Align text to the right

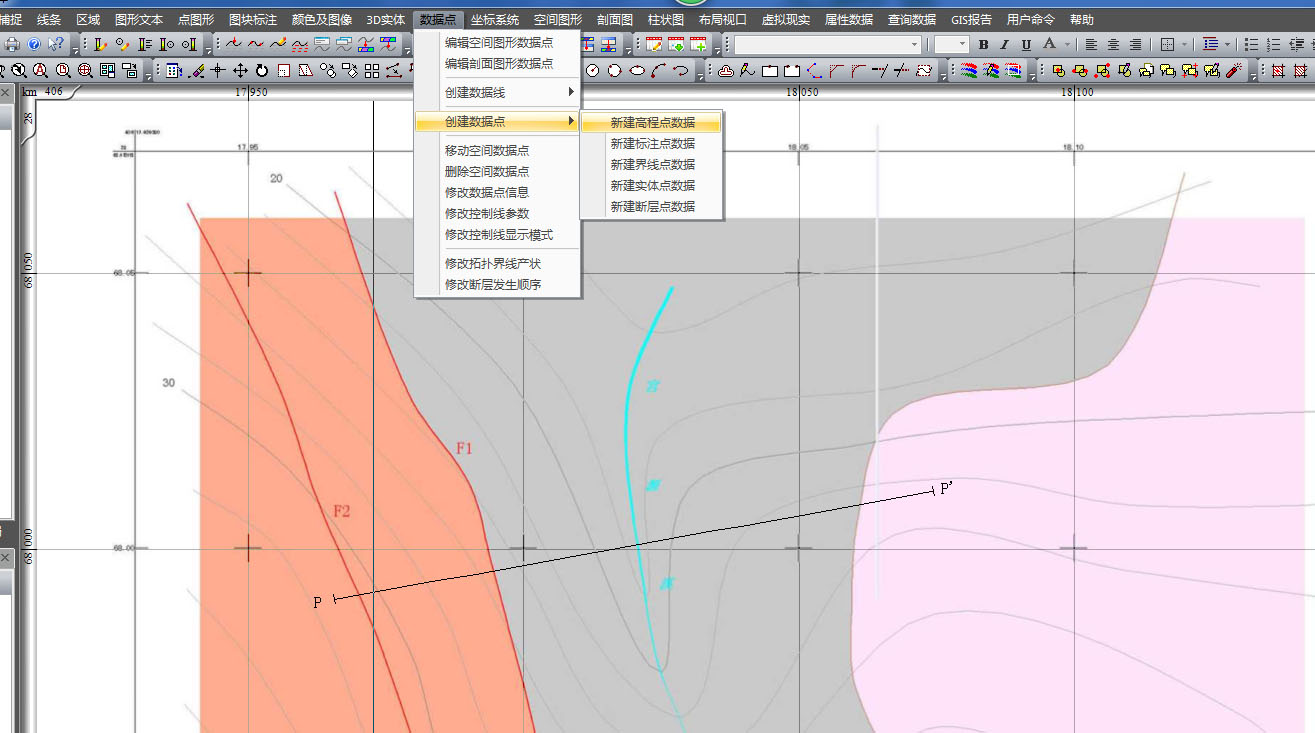(1135, 44)
